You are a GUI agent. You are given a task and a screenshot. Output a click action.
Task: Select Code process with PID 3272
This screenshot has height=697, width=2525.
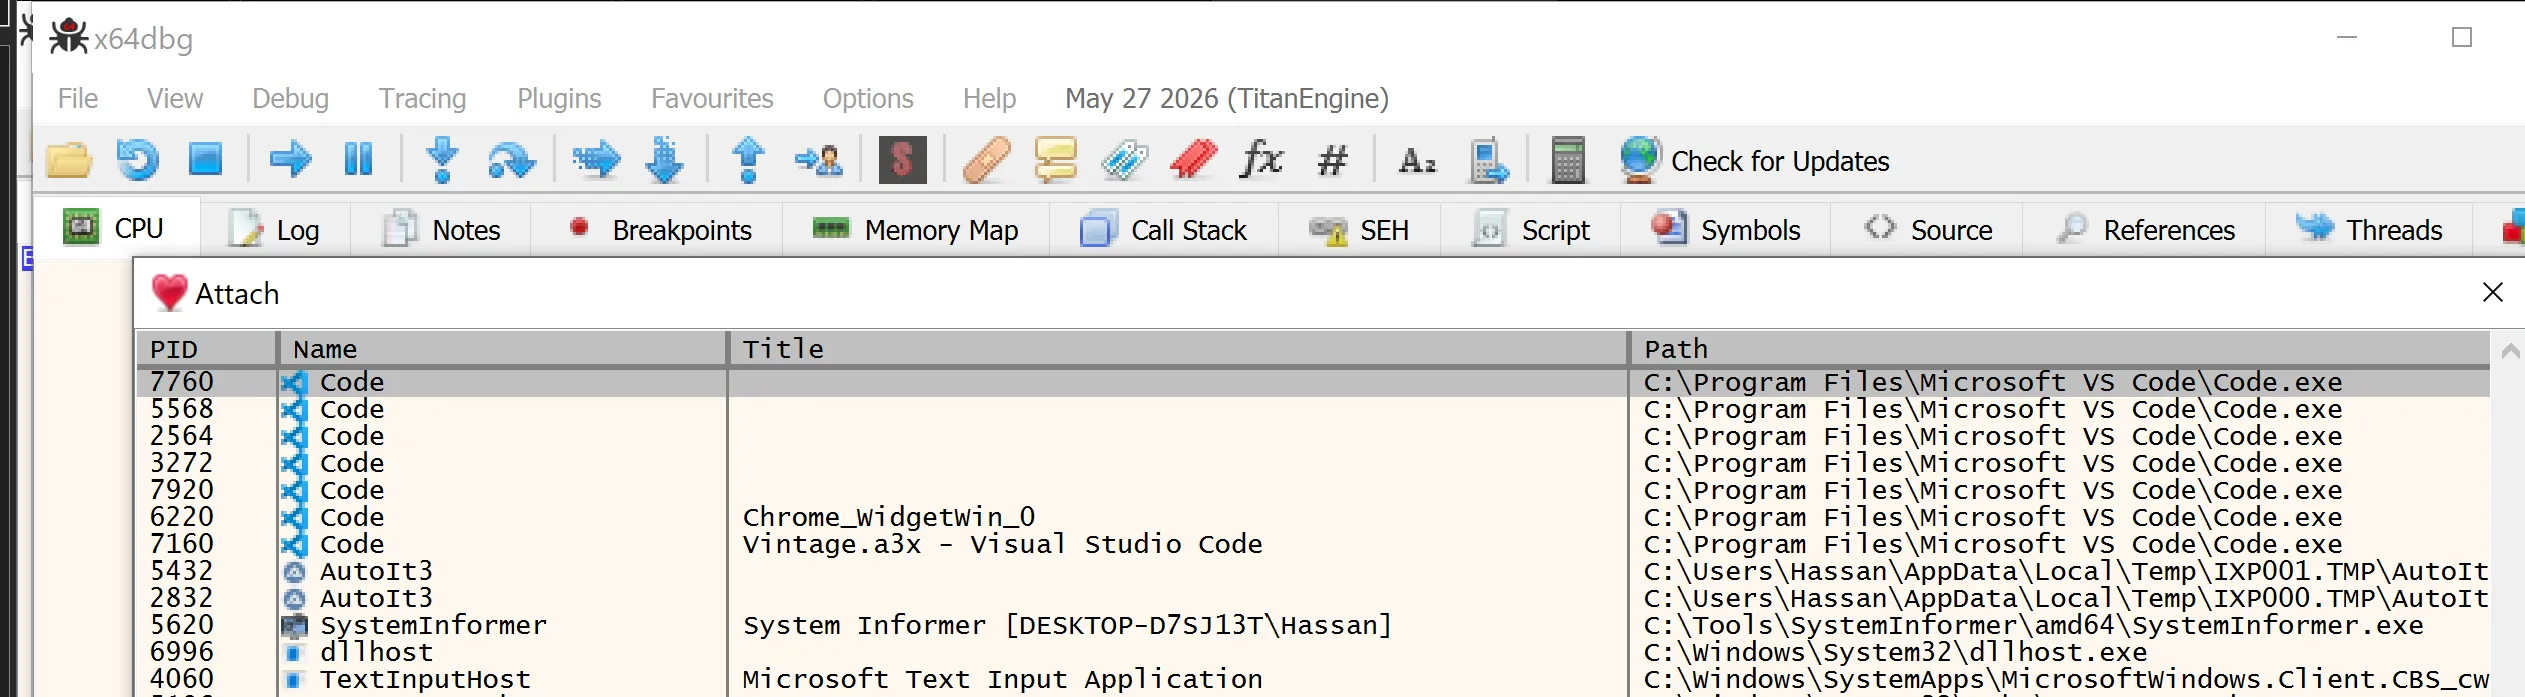(x=1313, y=463)
